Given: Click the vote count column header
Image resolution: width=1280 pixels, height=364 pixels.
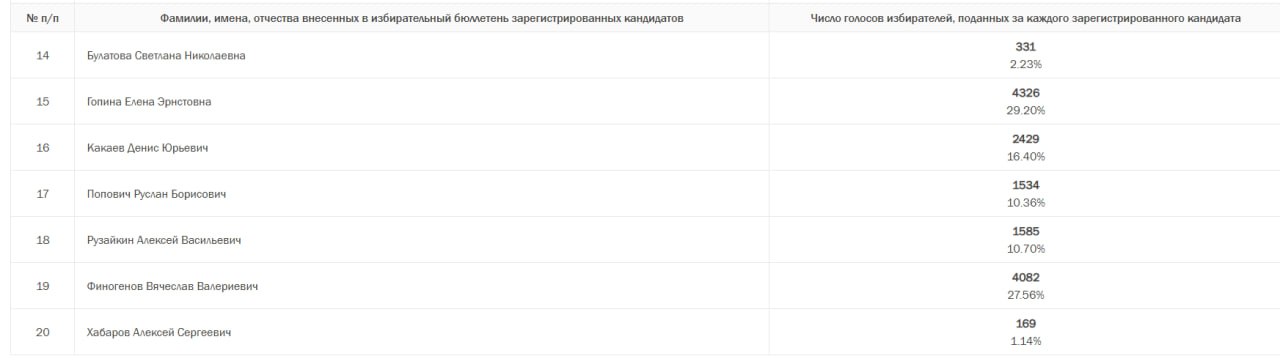Looking at the screenshot, I should [x=1025, y=19].
